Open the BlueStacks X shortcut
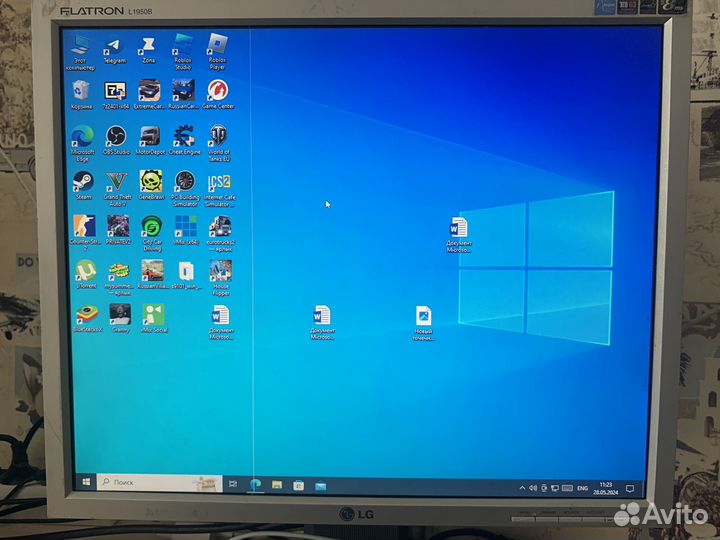The image size is (720, 540). pos(87,318)
